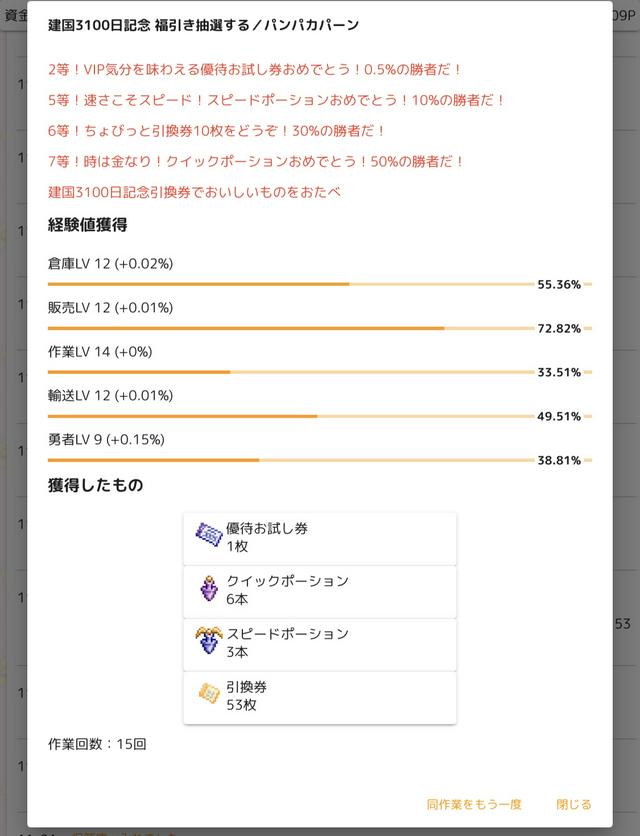Select the 引換券 53枚 item row
This screenshot has height=836, width=640.
320,696
